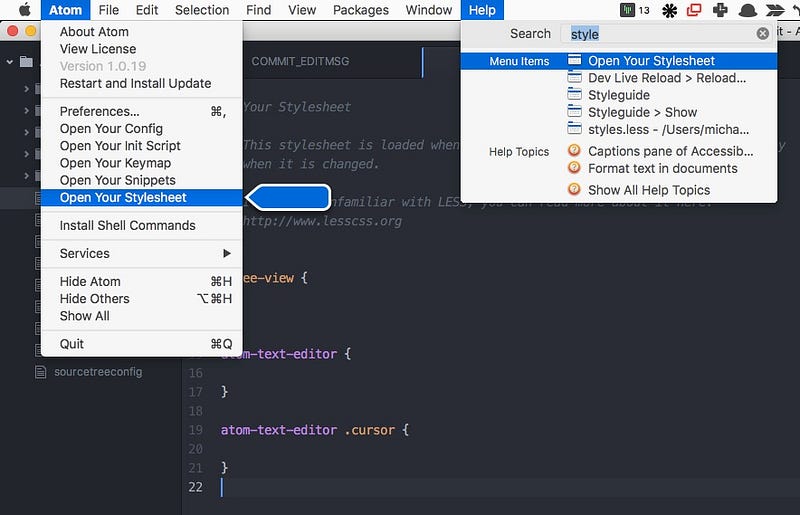The width and height of the screenshot is (800, 515).
Task: Choose Hide Others
Action: pyautogui.click(x=141, y=299)
